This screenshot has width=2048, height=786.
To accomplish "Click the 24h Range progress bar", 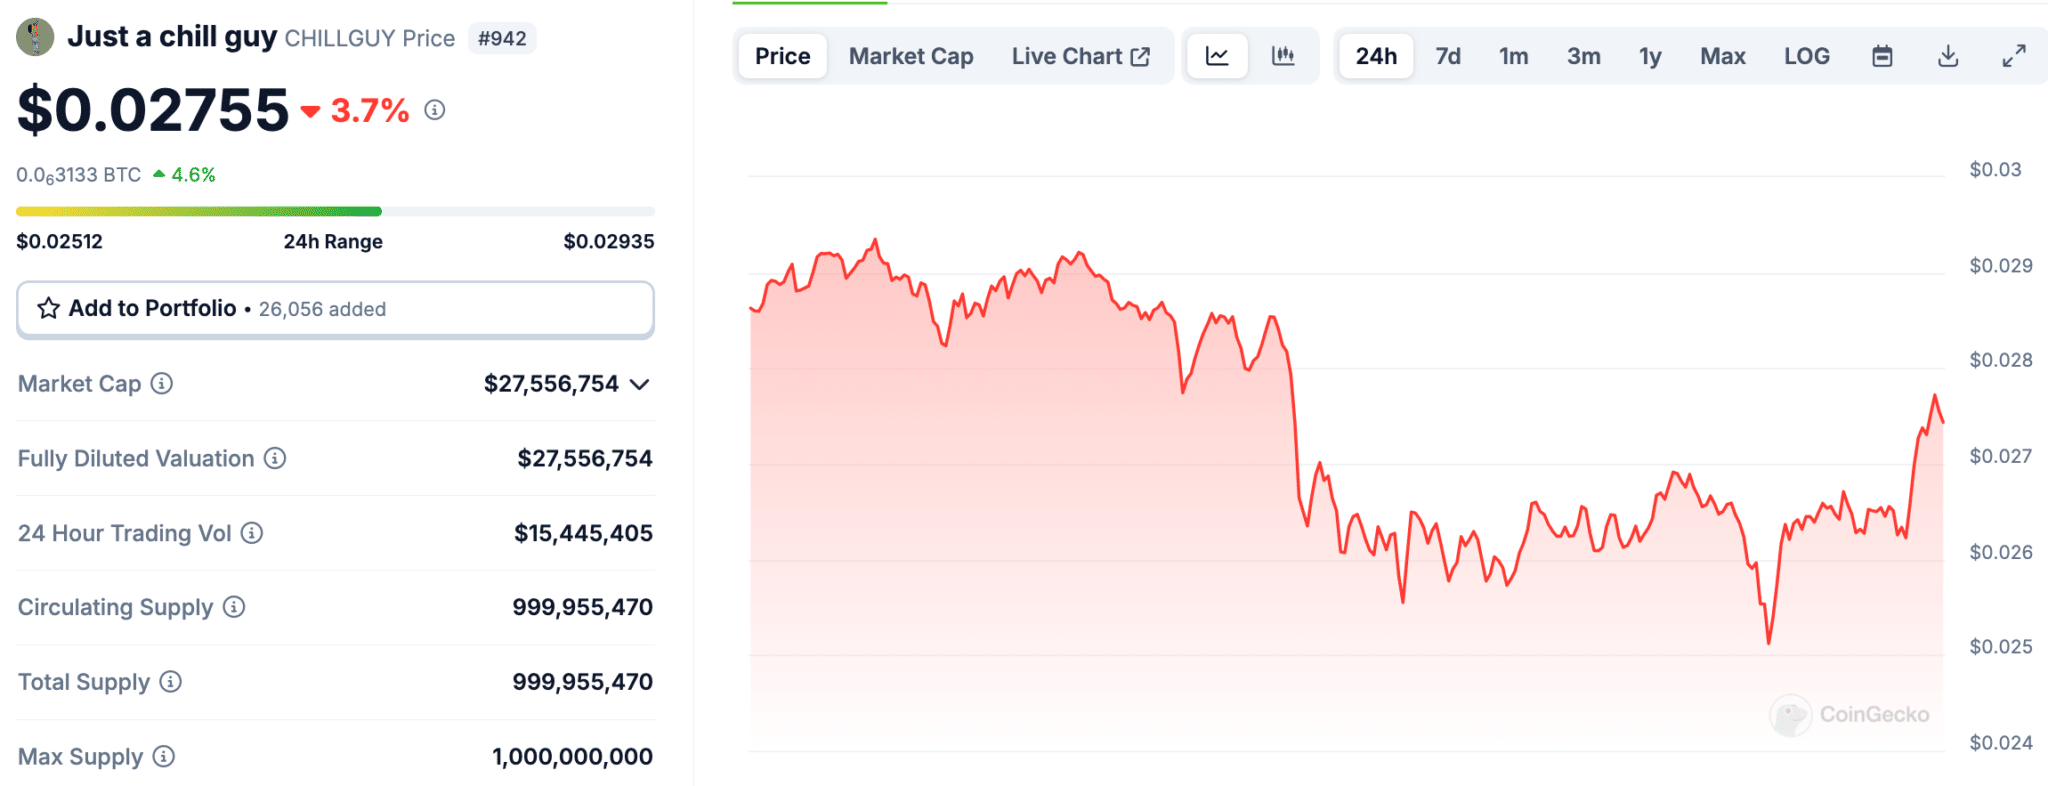I will [335, 211].
